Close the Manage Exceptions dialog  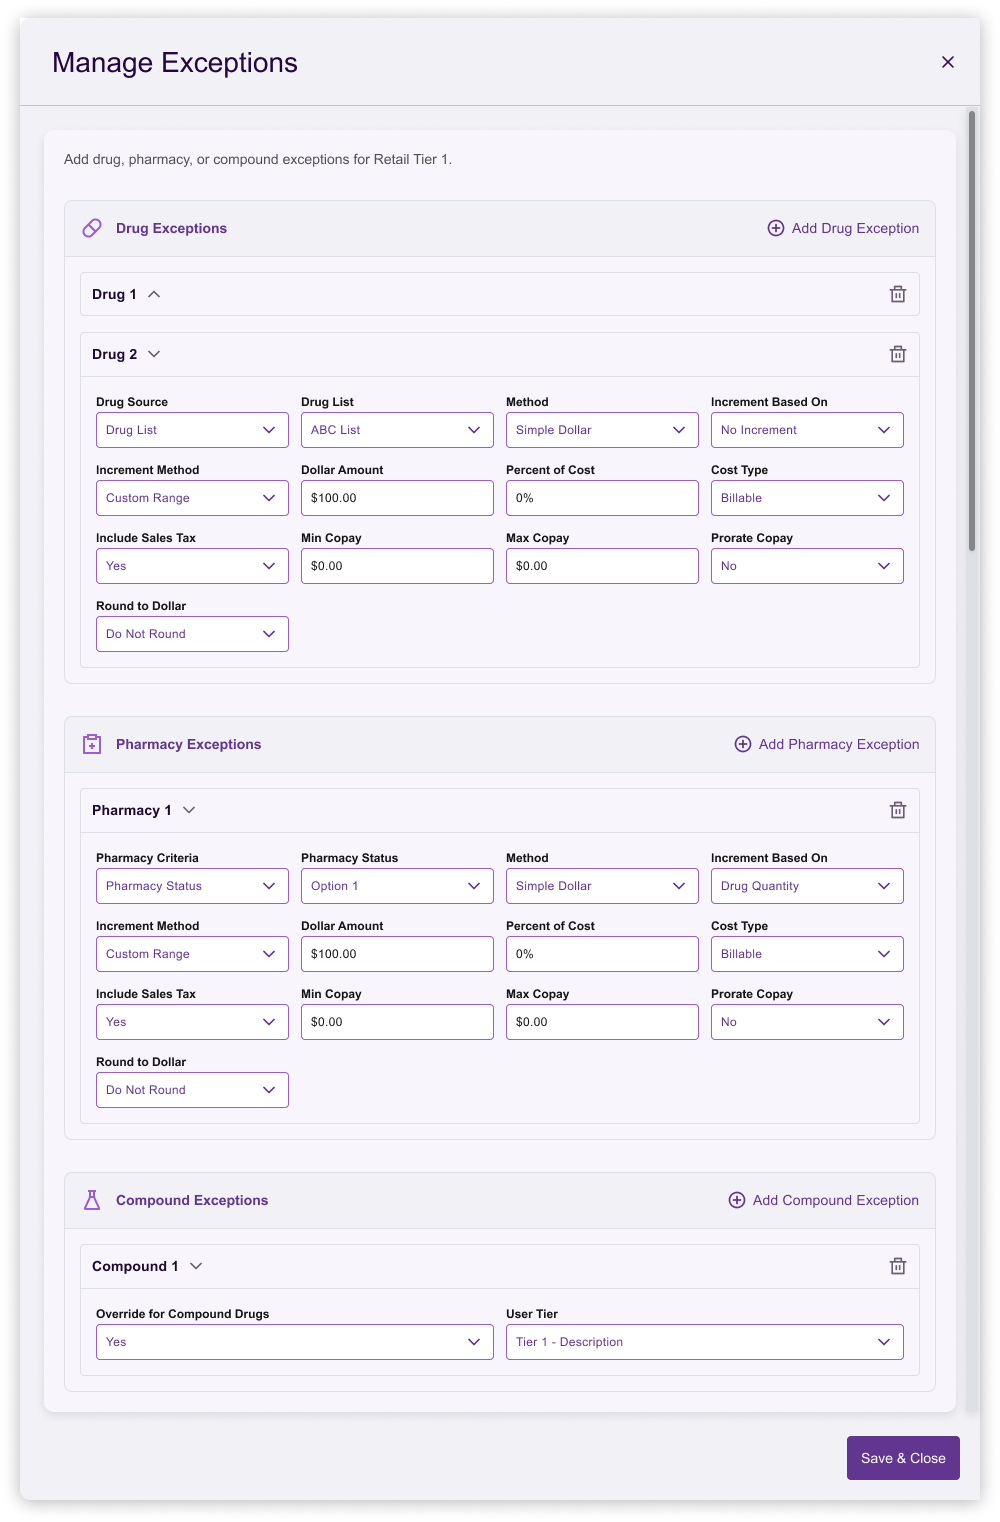pos(948,62)
